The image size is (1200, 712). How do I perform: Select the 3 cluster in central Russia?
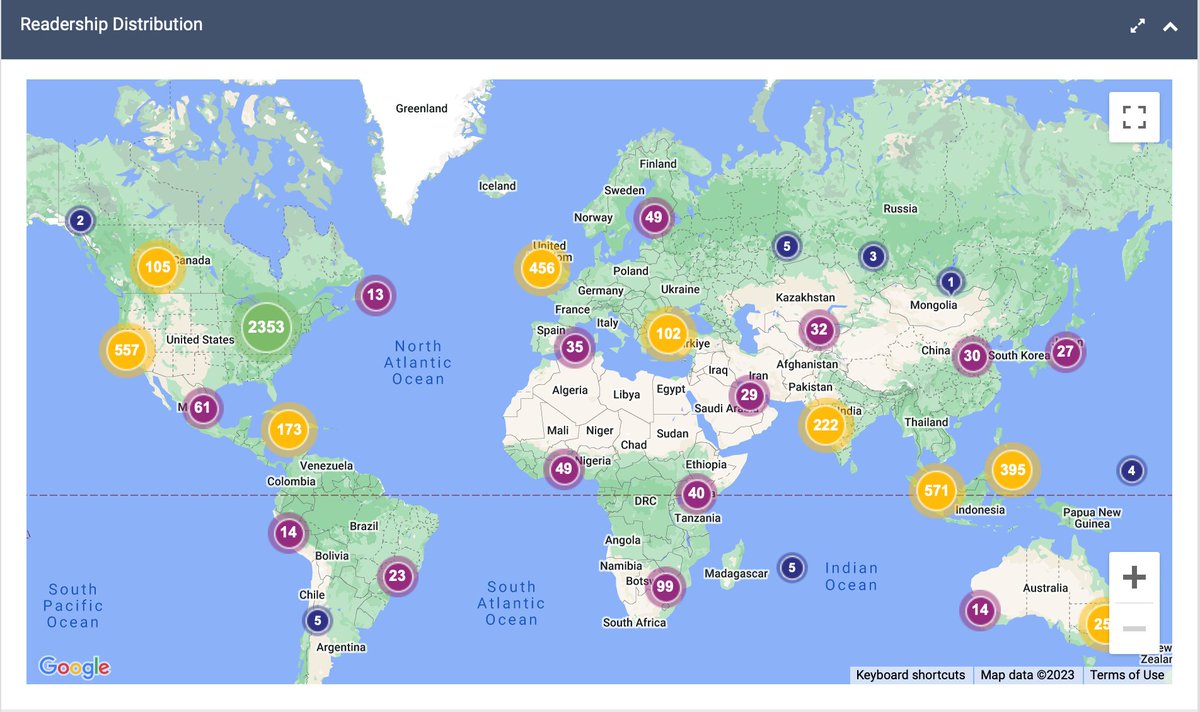[873, 257]
